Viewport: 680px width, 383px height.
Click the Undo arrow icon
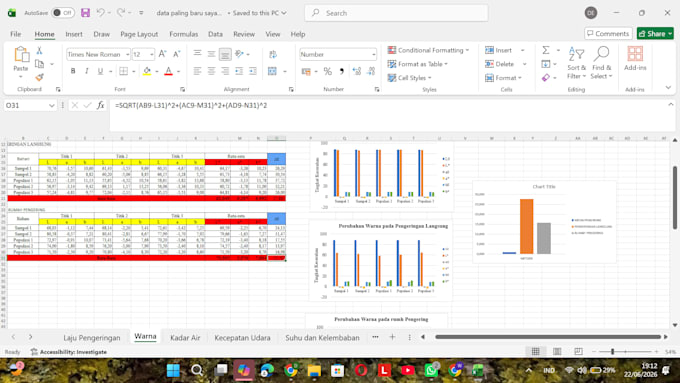click(101, 13)
